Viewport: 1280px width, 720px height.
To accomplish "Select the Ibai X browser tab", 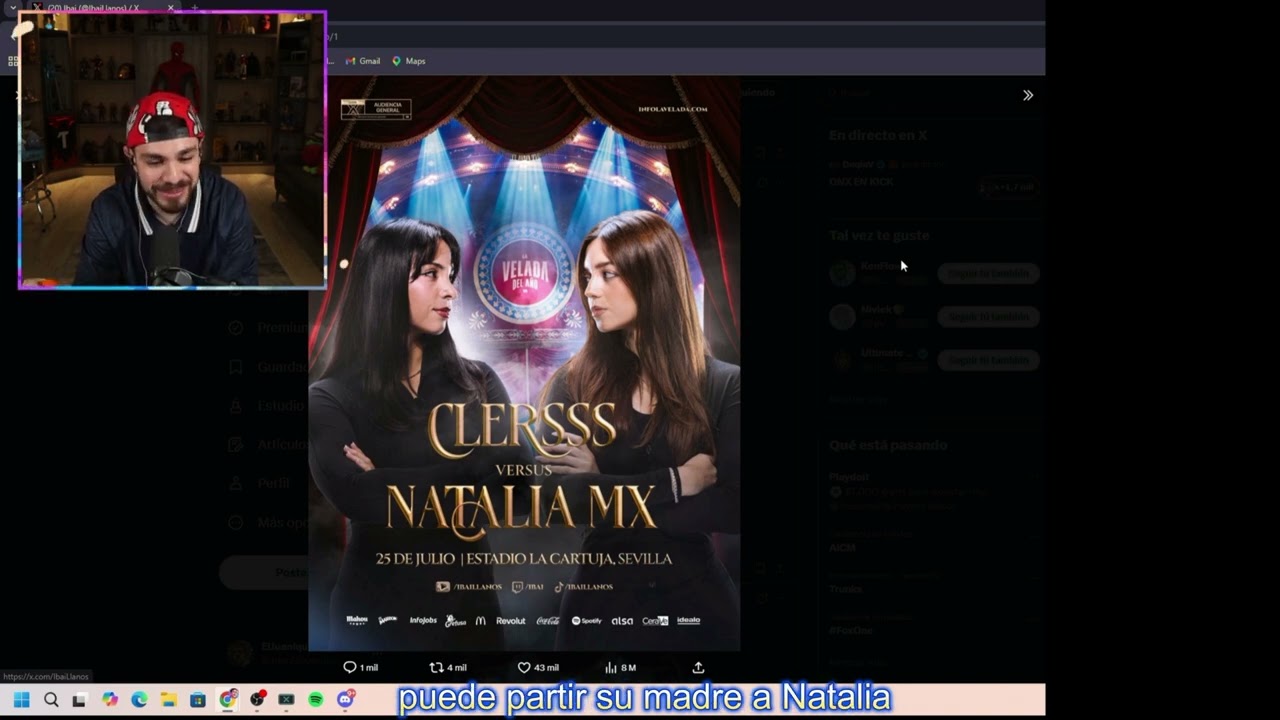I will [100, 8].
